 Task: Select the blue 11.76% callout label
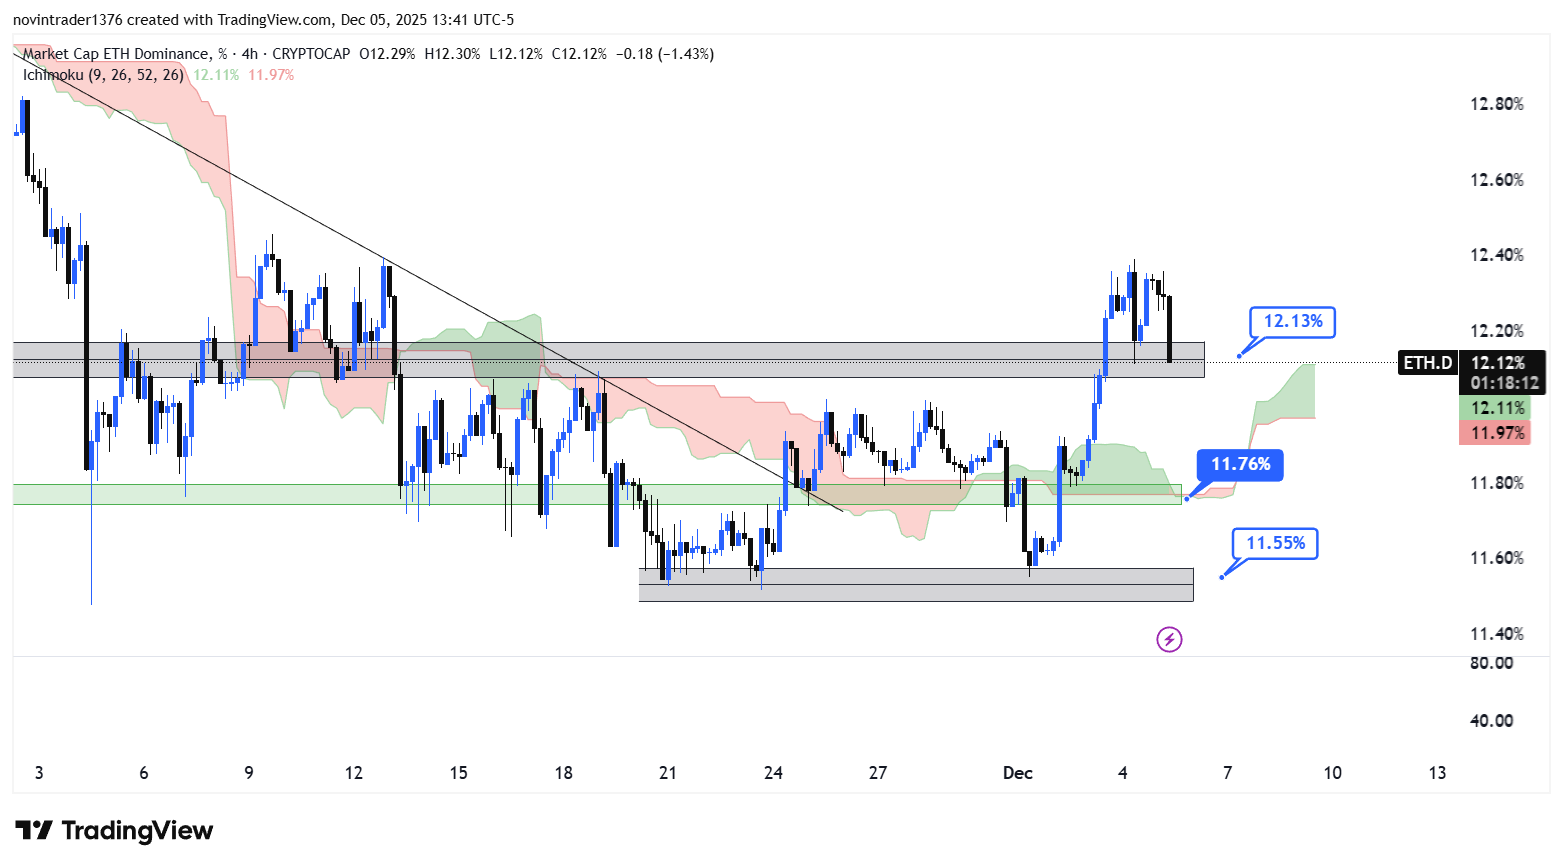click(1240, 465)
